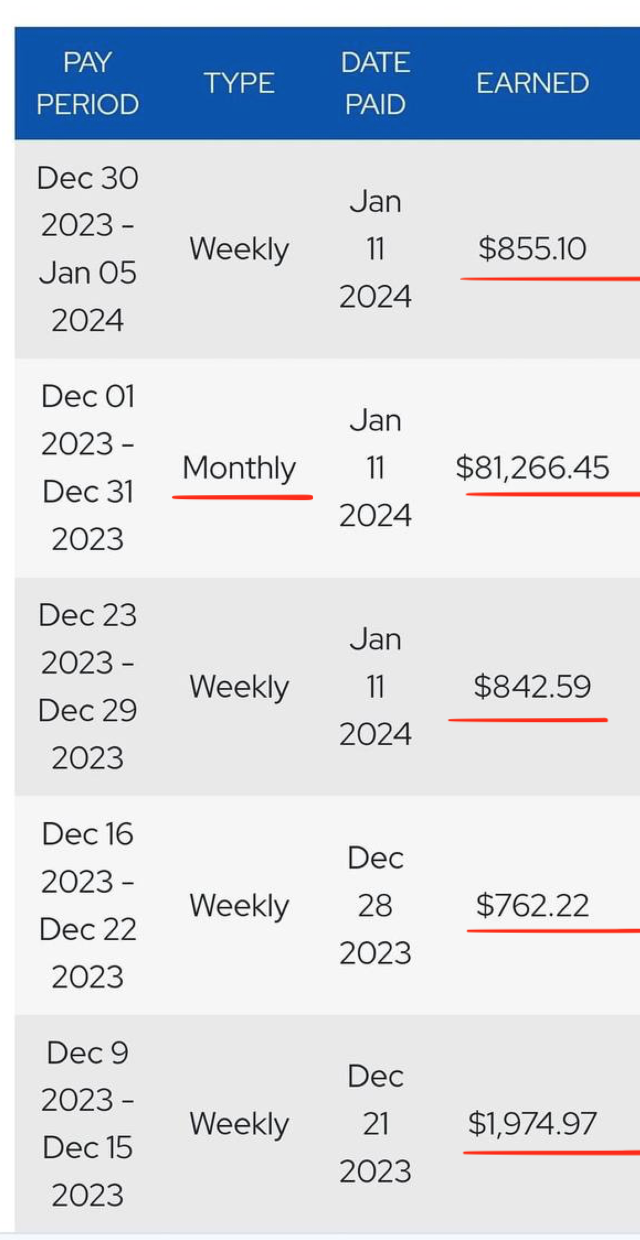Click Weekly type in first row
640x1240 pixels.
[240, 249]
